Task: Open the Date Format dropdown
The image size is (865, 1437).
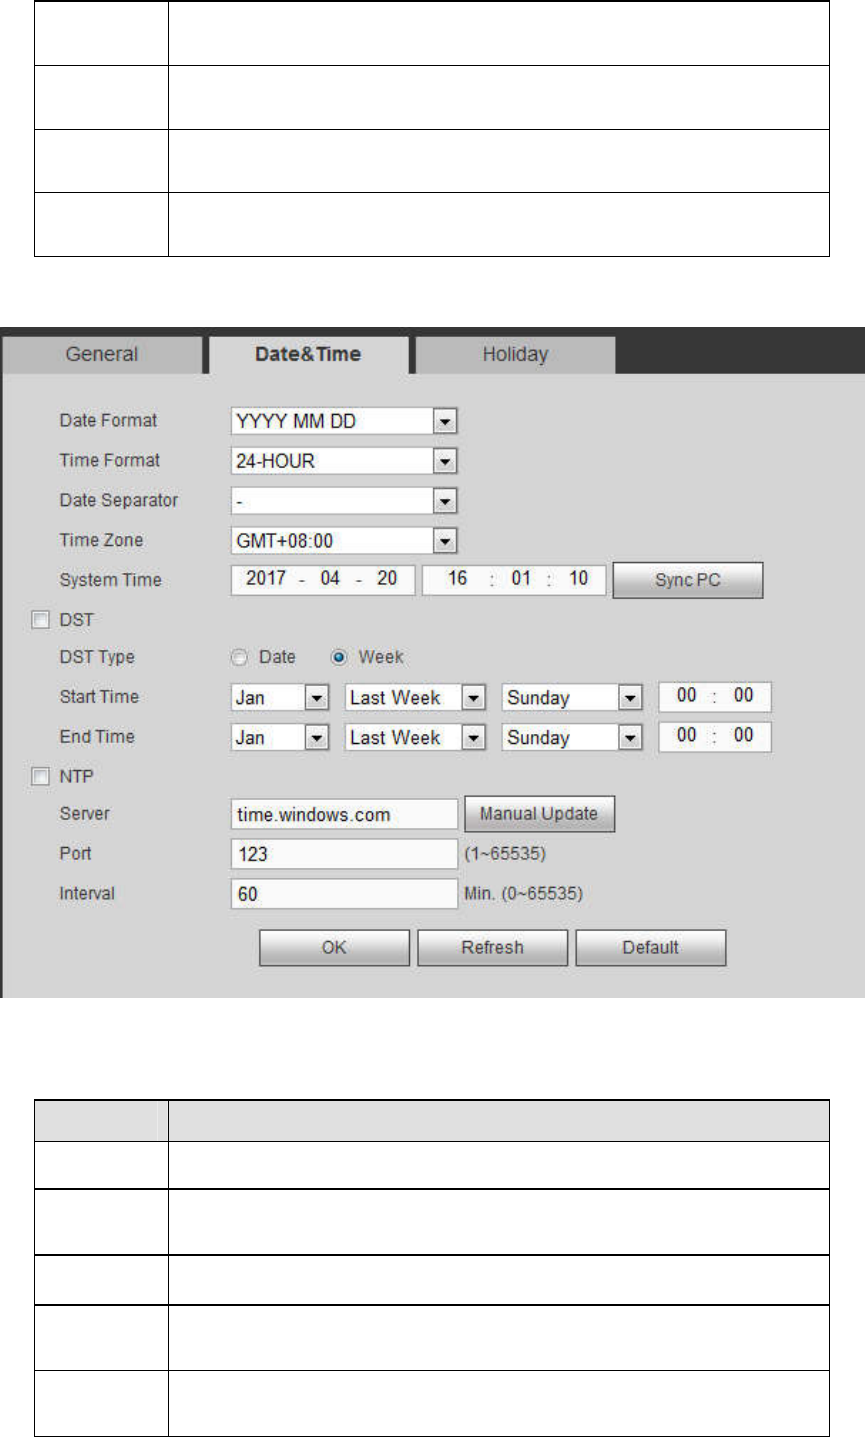Action: click(344, 421)
